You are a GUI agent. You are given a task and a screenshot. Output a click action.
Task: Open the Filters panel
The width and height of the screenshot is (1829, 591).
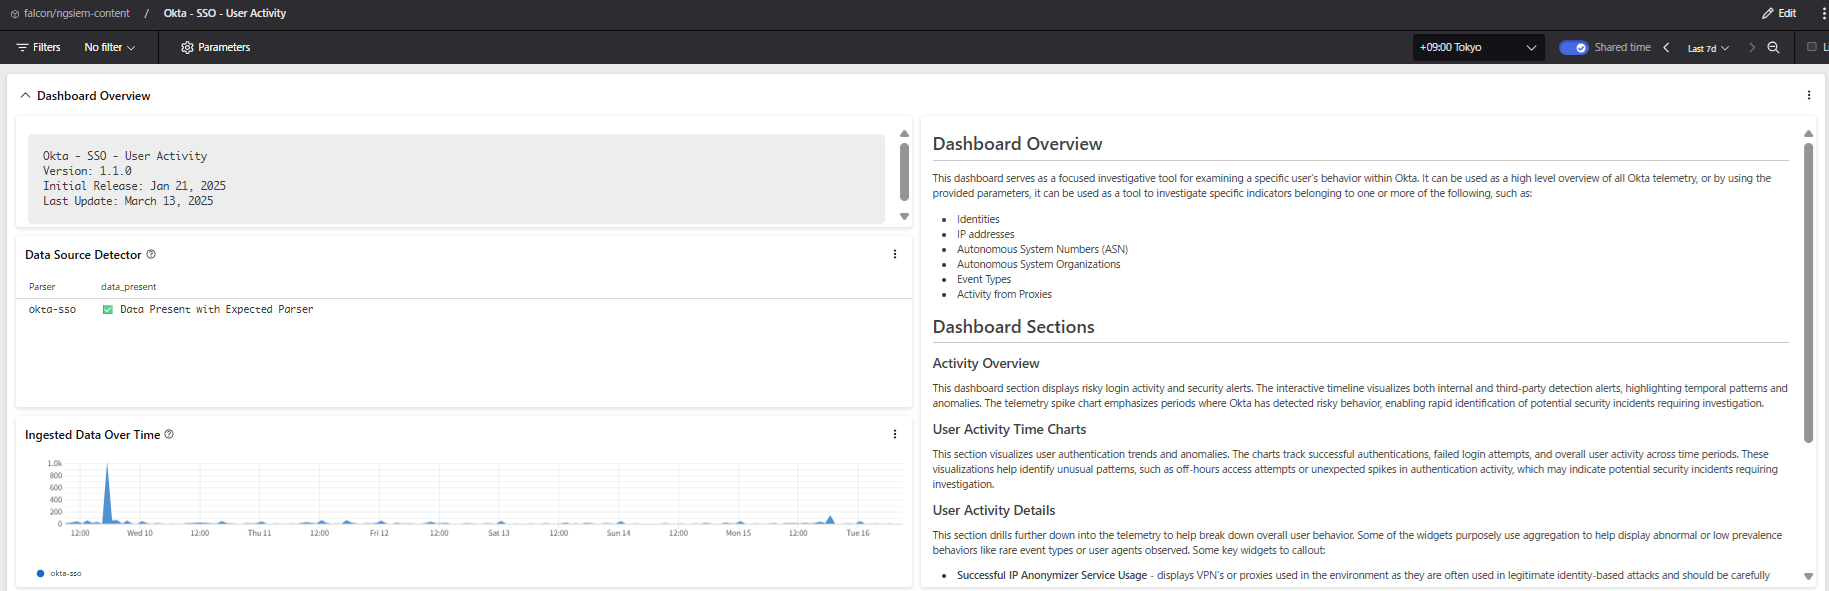[x=38, y=47]
